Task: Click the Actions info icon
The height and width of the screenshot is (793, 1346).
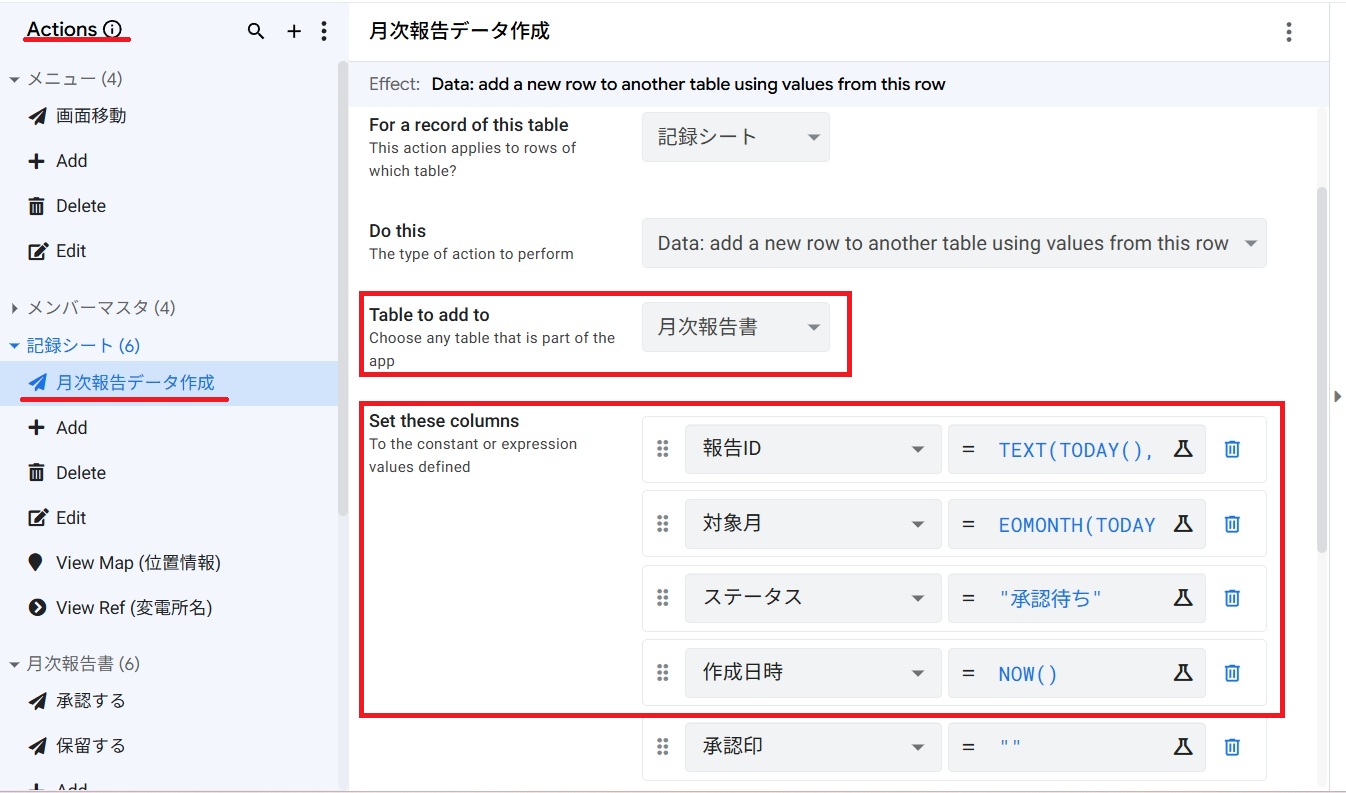Action: (x=112, y=30)
